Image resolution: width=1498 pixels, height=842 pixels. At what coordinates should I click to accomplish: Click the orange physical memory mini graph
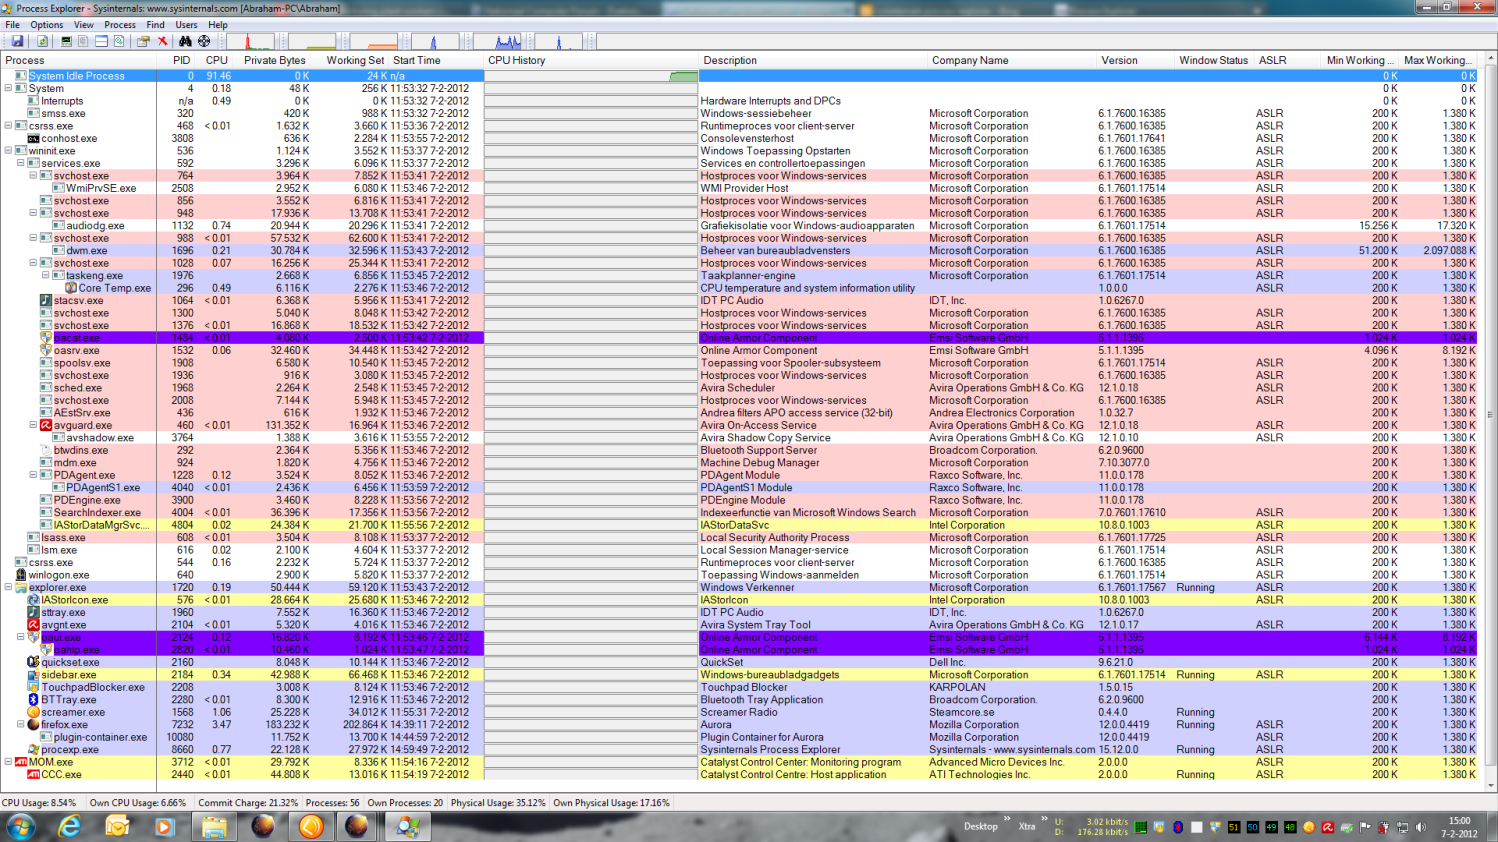tap(372, 41)
